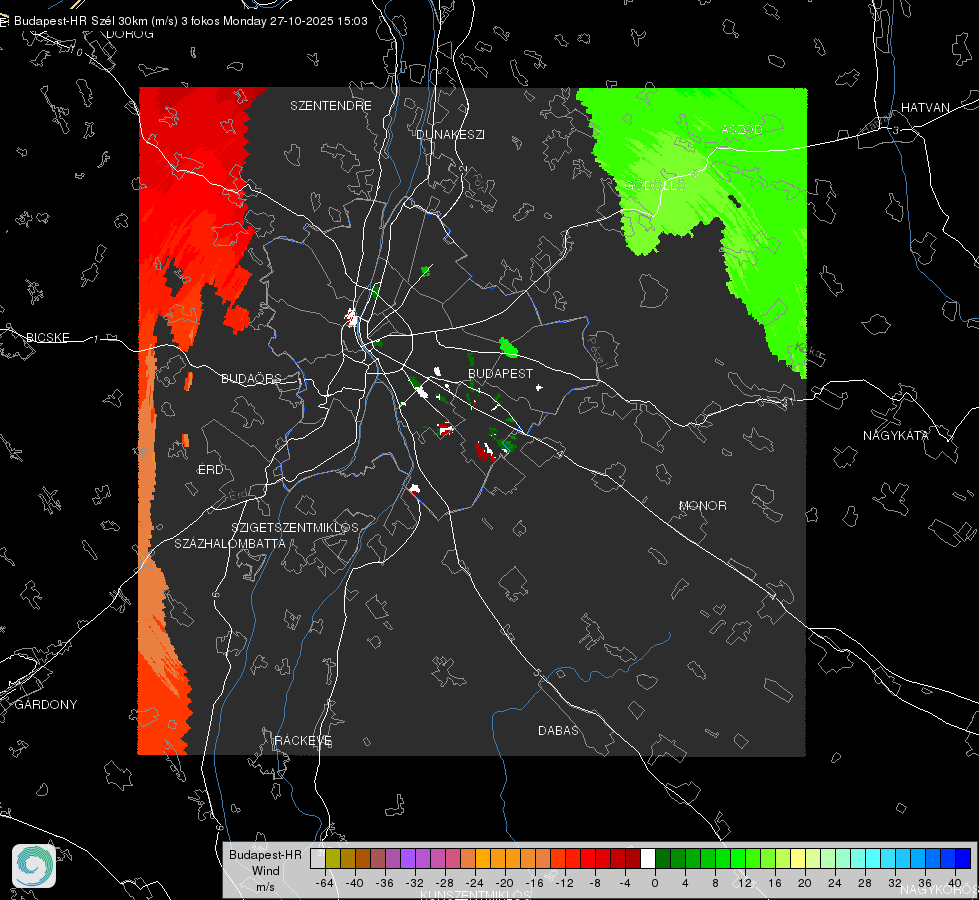The image size is (979, 900).
Task: Click the -24 legend value
Action: (475, 883)
